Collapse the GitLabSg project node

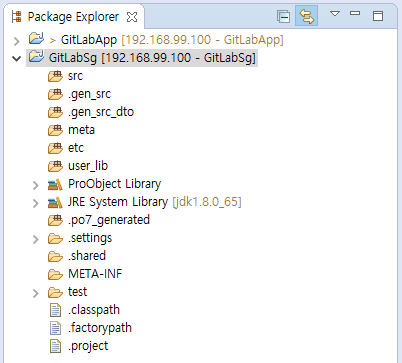pyautogui.click(x=16, y=59)
